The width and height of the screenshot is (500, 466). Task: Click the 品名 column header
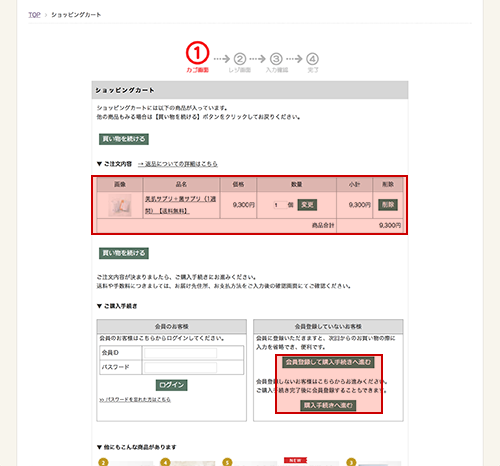pyautogui.click(x=181, y=184)
